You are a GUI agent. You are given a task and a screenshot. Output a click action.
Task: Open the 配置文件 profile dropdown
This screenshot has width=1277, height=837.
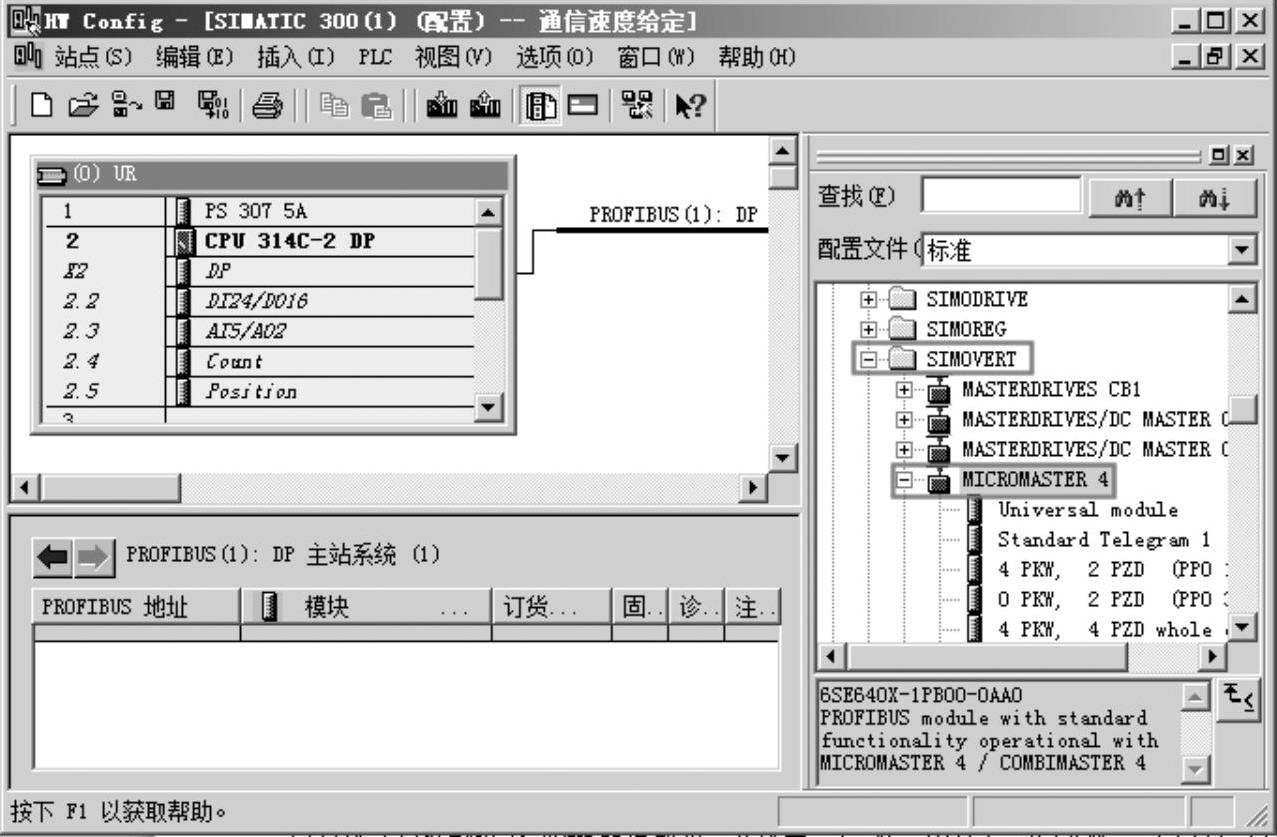coord(1243,249)
